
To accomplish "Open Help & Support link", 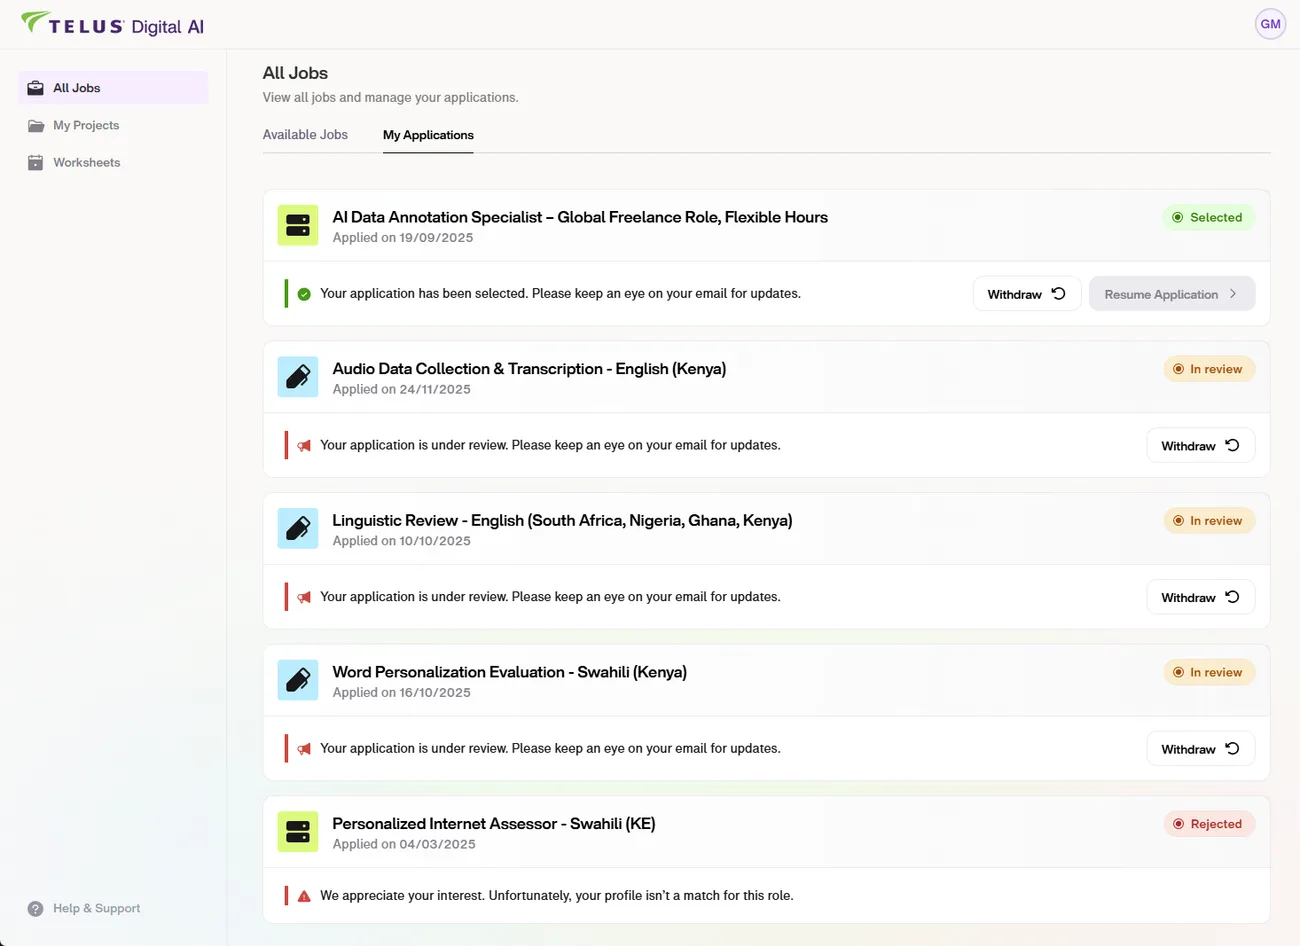I will [84, 908].
